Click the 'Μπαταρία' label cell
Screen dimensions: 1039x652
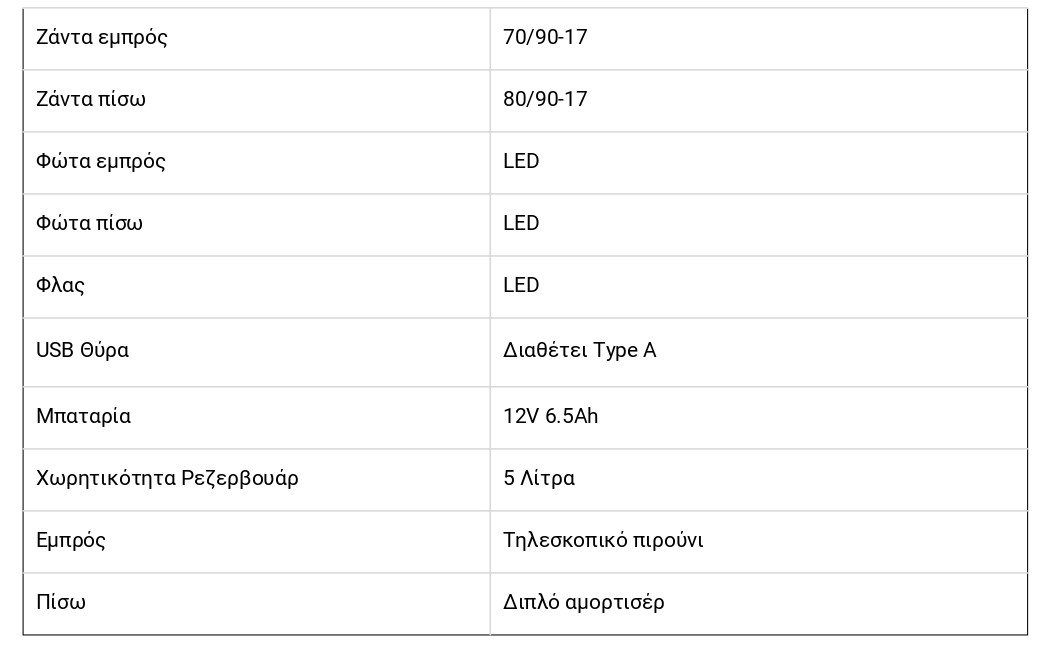83,416
